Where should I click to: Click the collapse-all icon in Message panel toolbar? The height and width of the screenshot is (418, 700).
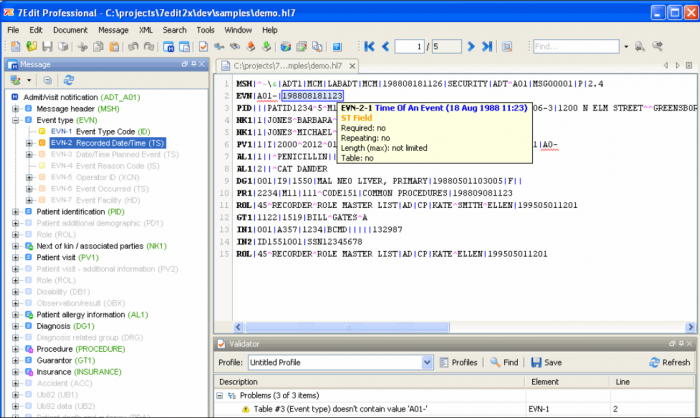(47, 80)
